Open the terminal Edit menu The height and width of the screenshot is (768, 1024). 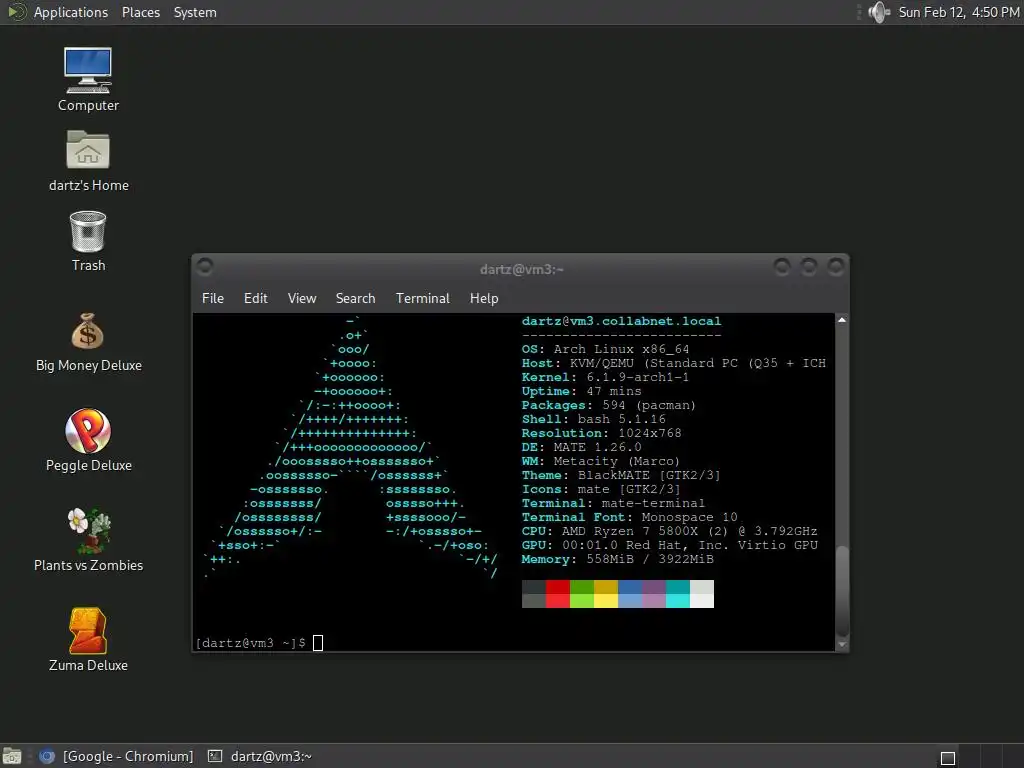click(x=255, y=298)
